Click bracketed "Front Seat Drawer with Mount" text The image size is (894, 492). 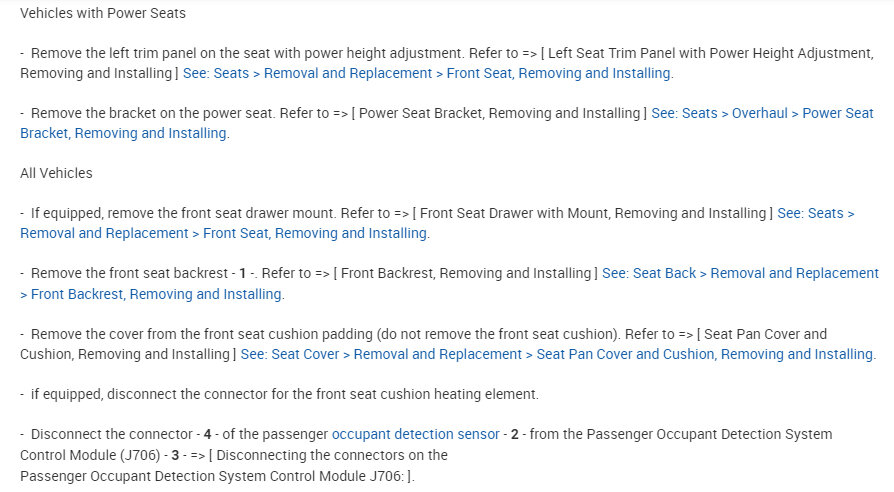(594, 213)
